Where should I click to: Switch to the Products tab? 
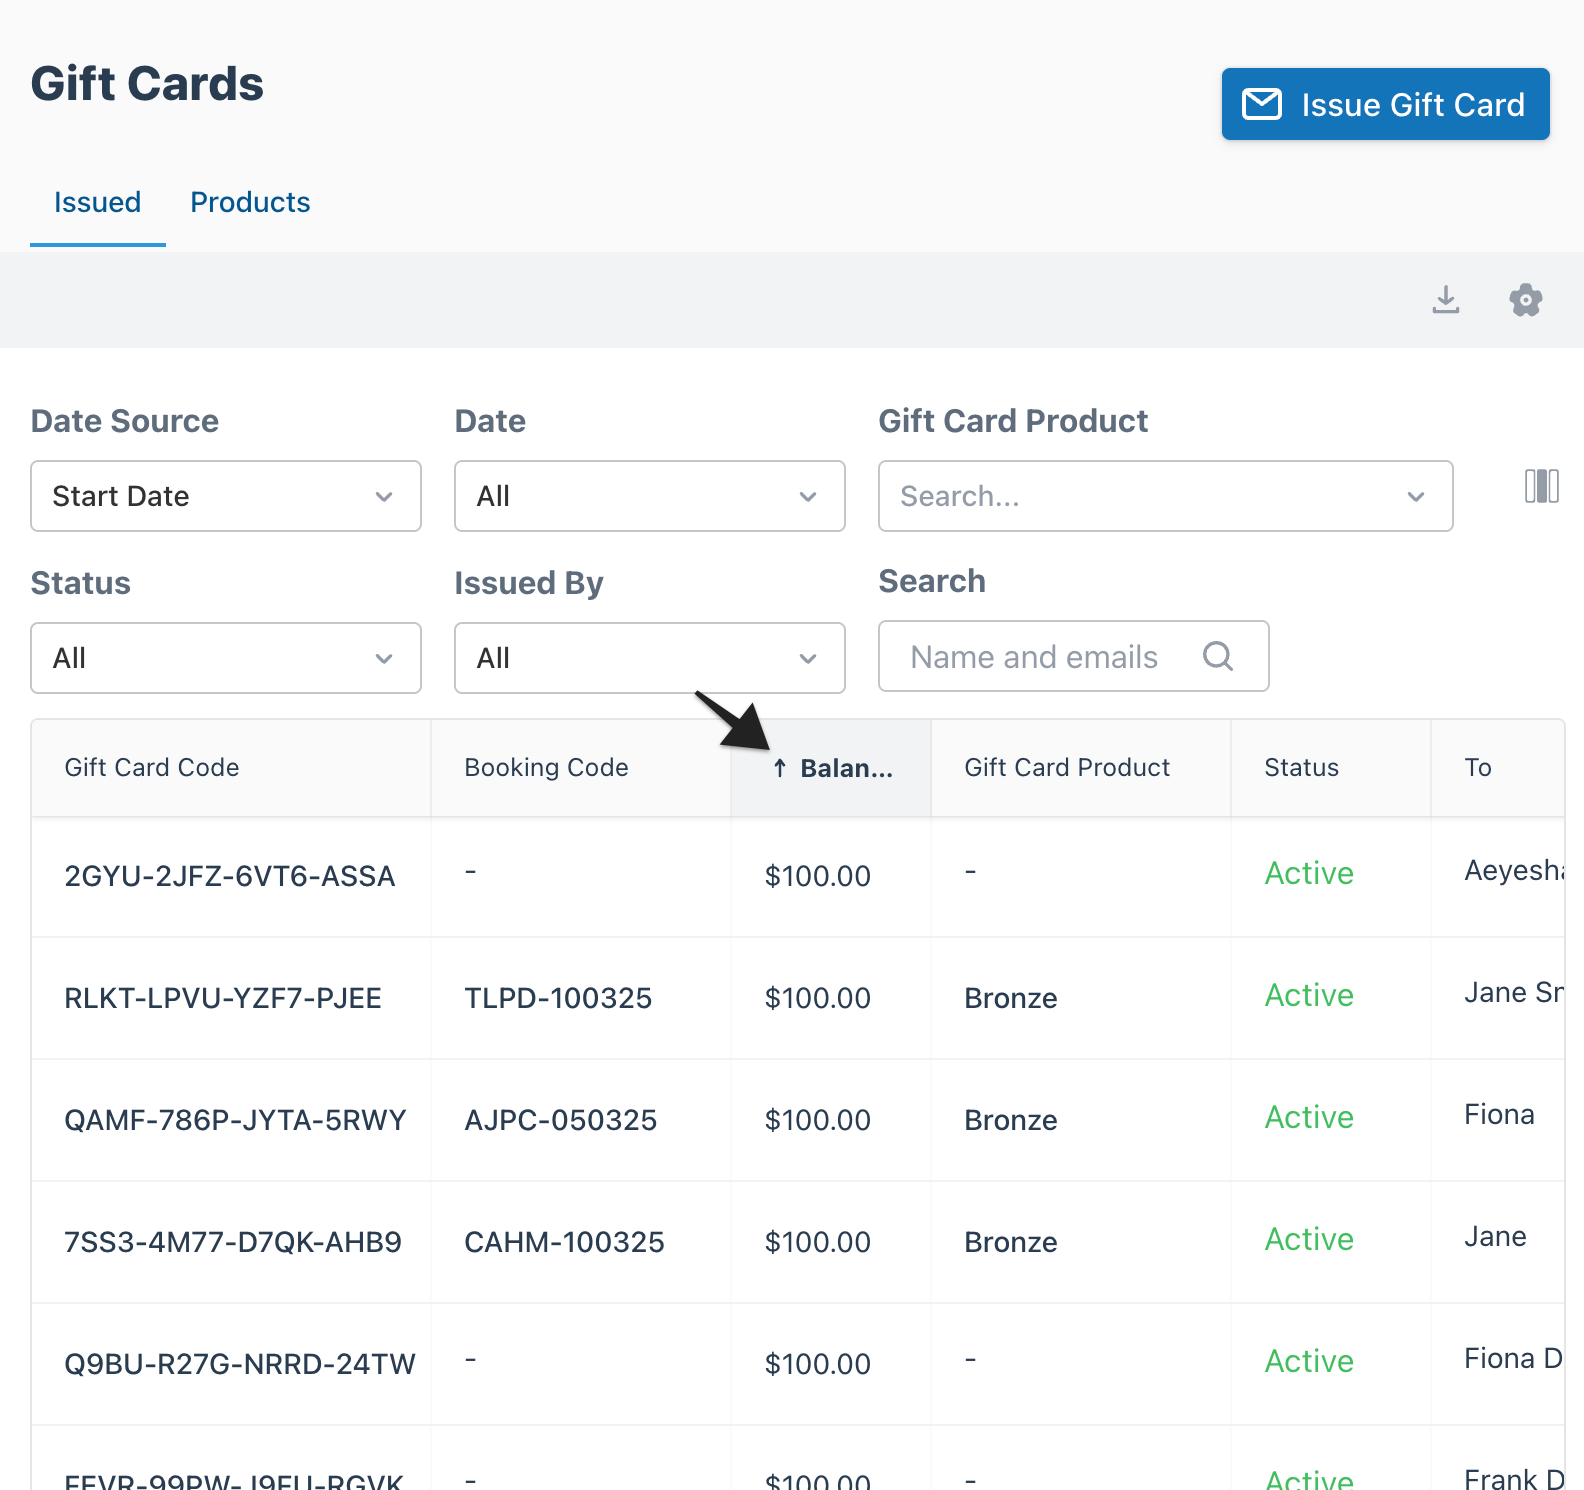250,203
